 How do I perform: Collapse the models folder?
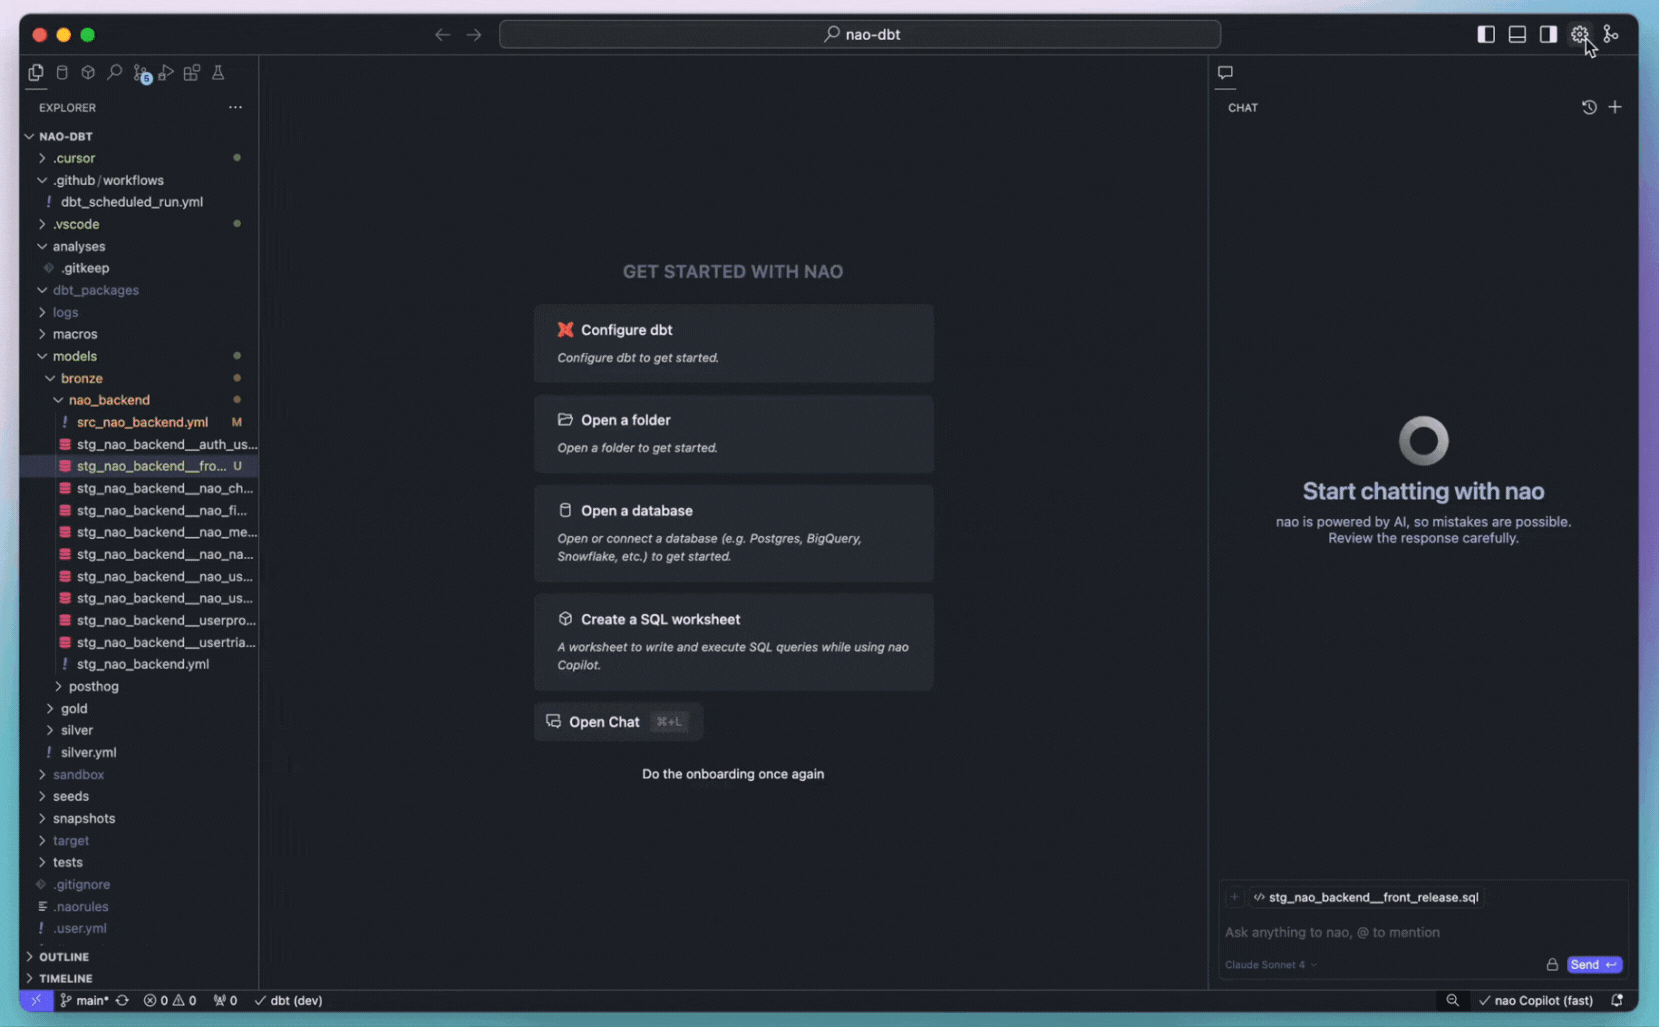coord(74,356)
